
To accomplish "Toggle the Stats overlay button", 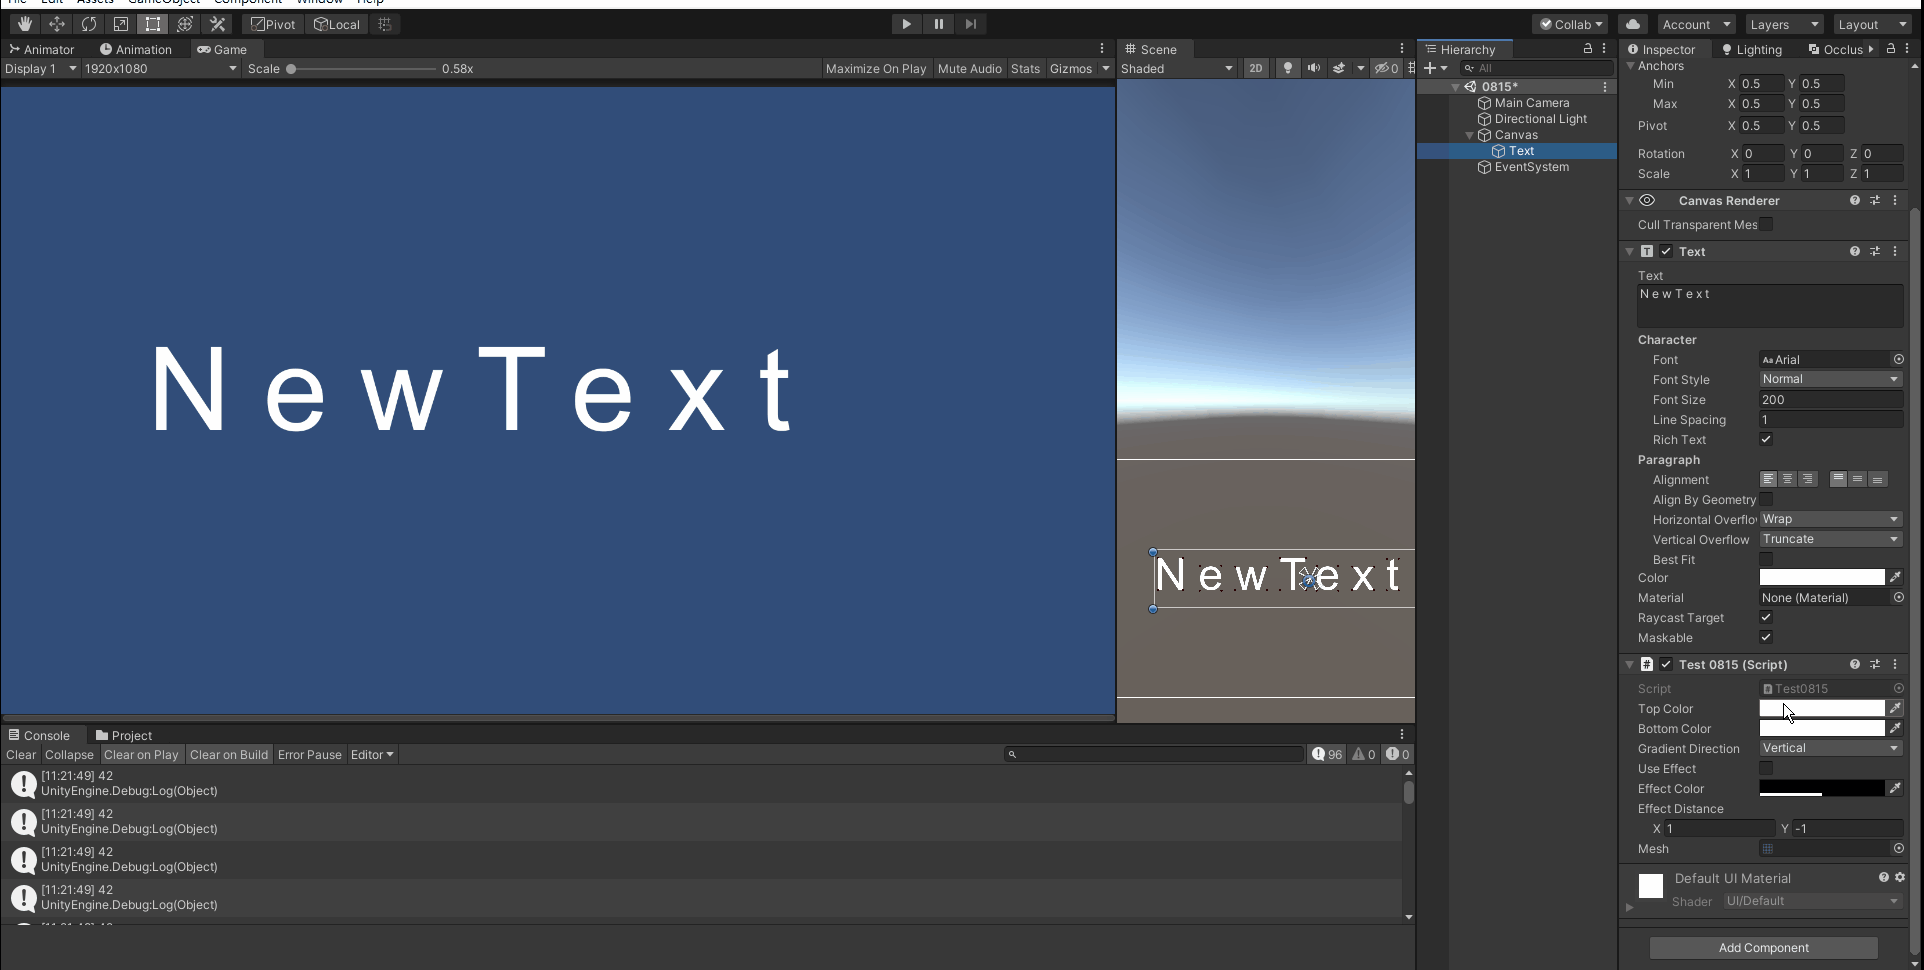I will pyautogui.click(x=1026, y=68).
